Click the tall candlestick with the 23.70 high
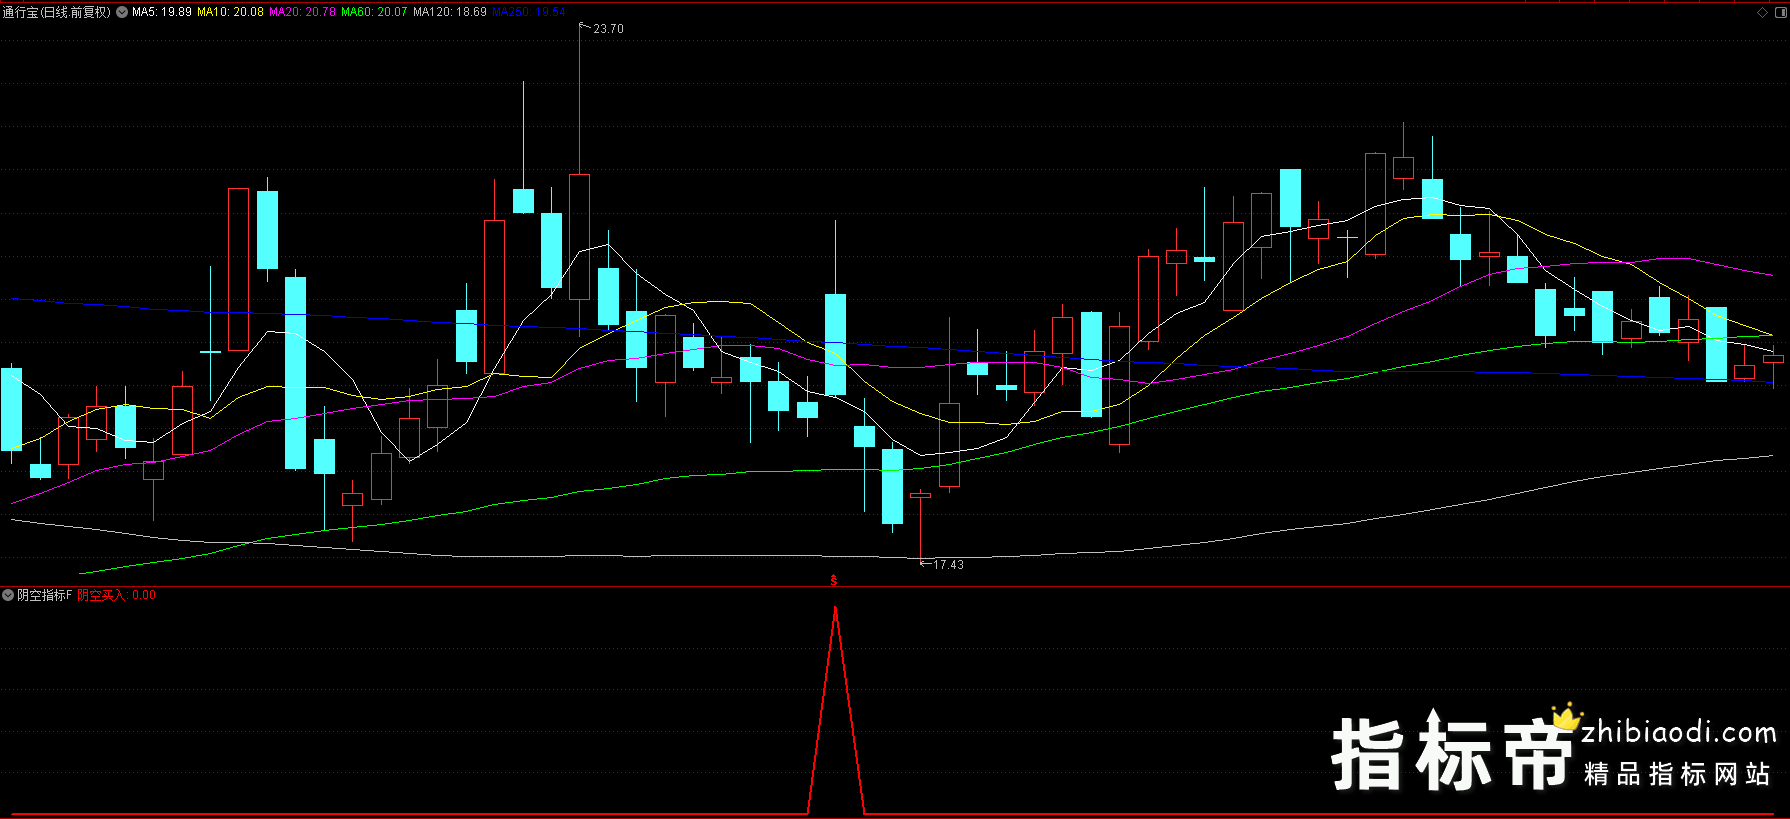 579,236
